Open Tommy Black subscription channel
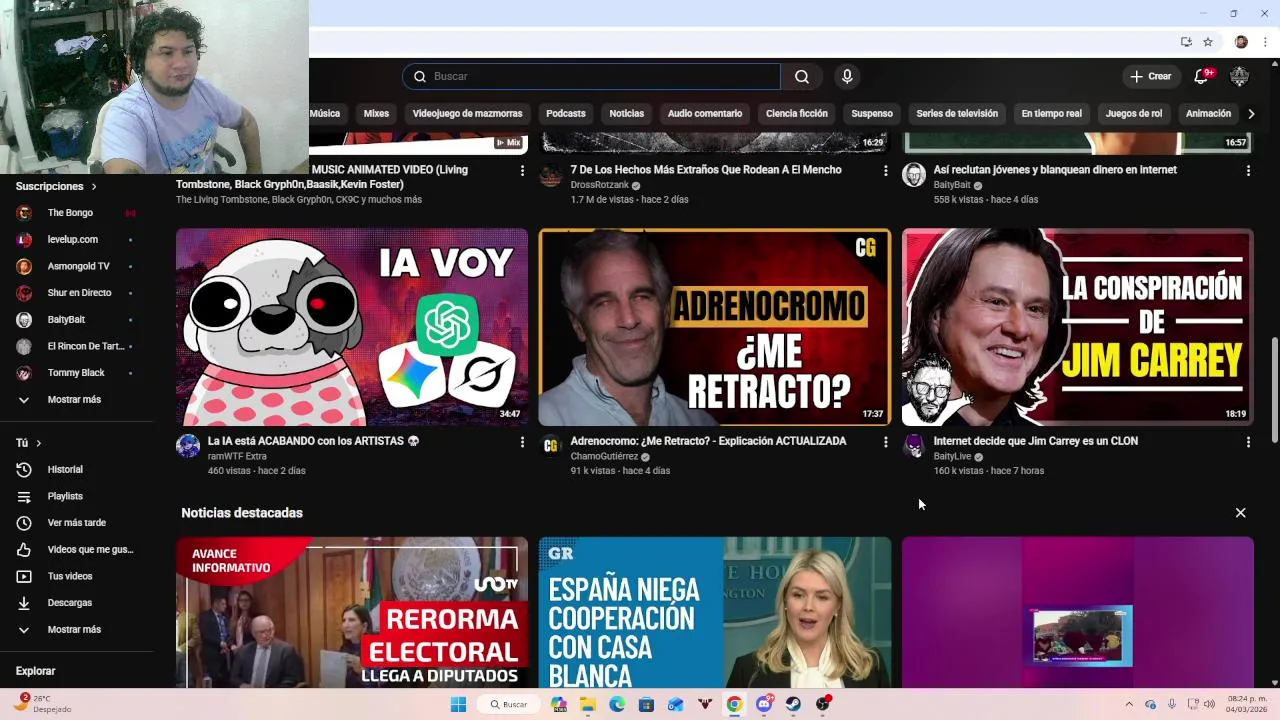Viewport: 1280px width, 720px height. (x=77, y=373)
